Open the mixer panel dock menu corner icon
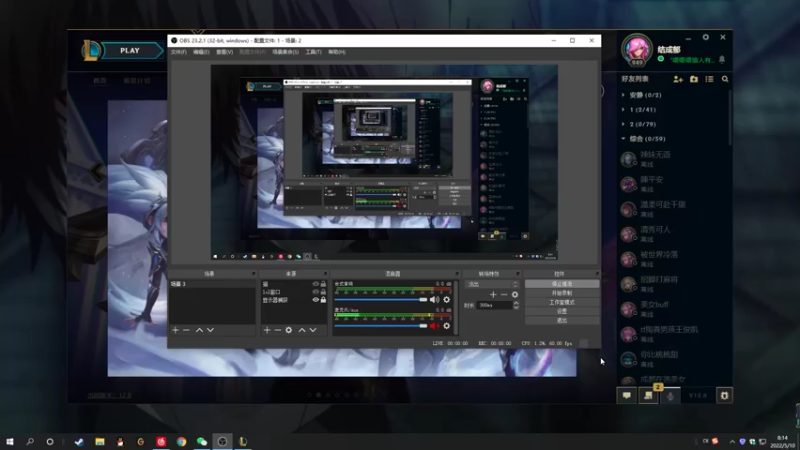This screenshot has width=800, height=450. click(x=457, y=274)
